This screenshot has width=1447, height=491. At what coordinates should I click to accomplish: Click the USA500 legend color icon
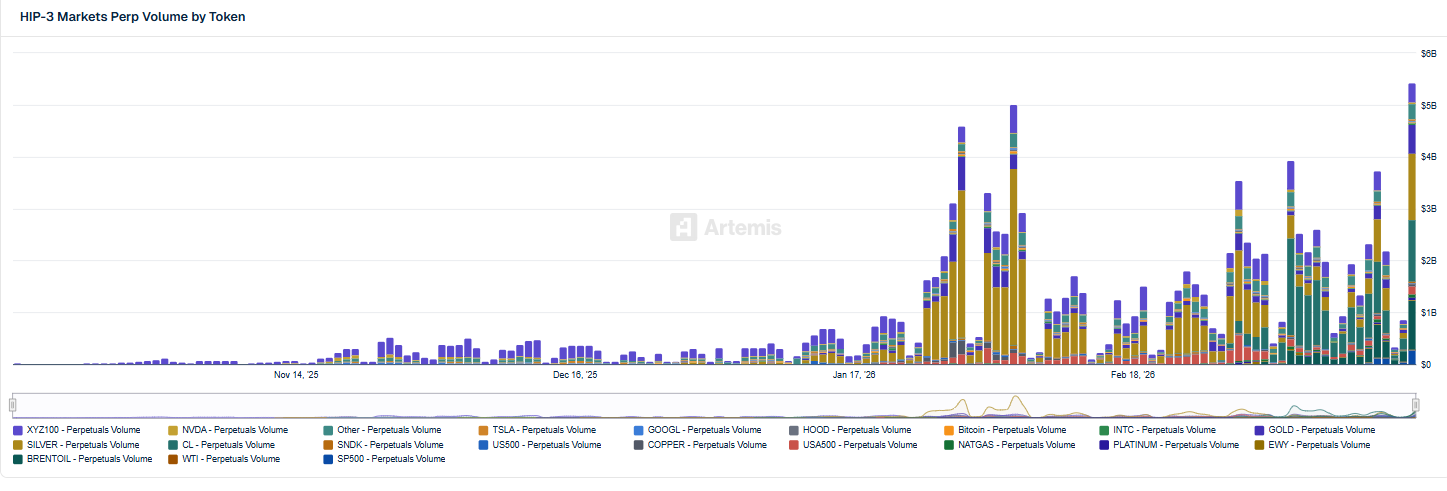click(794, 445)
